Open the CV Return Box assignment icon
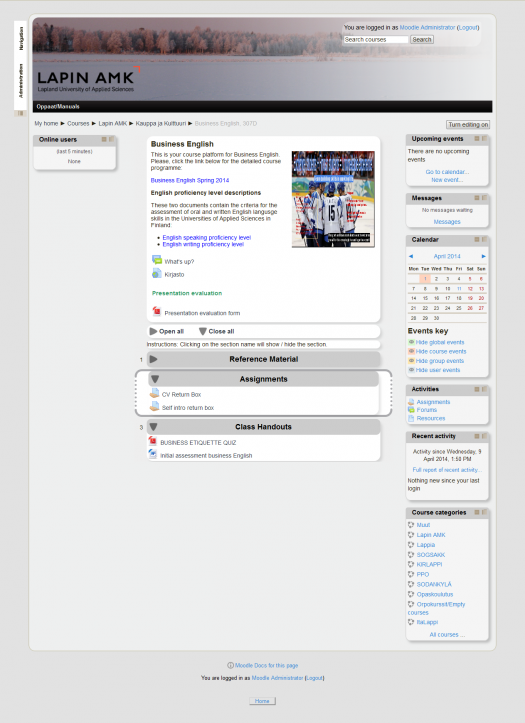 154,393
